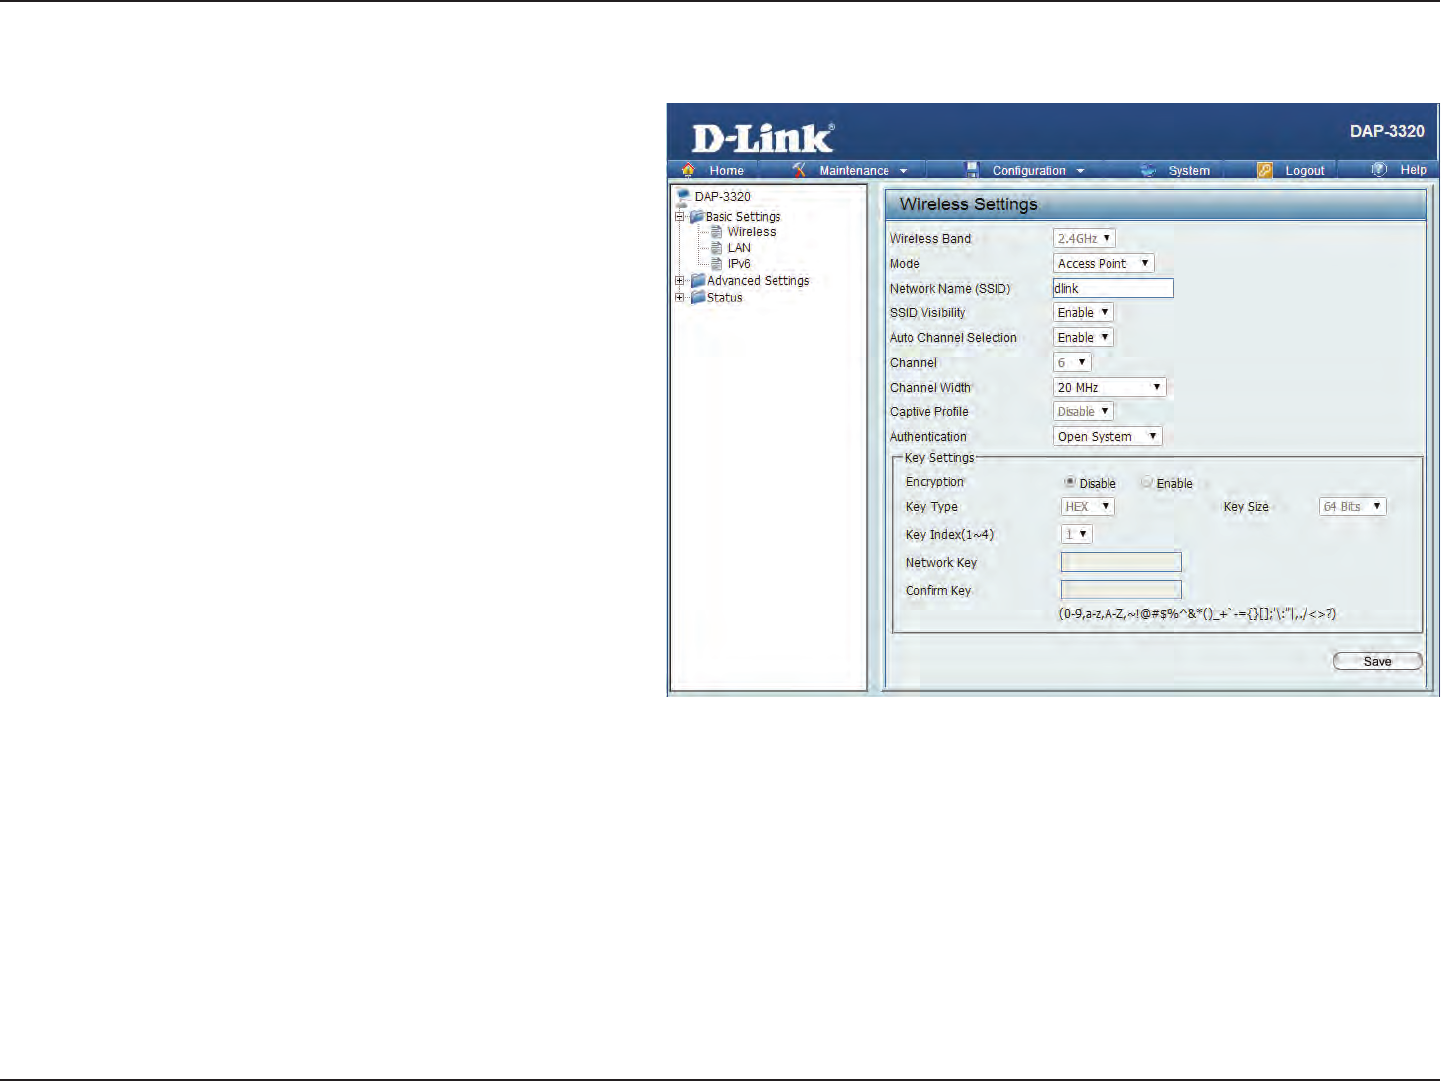Click the Logout key icon
The height and width of the screenshot is (1081, 1441).
pyautogui.click(x=1265, y=170)
